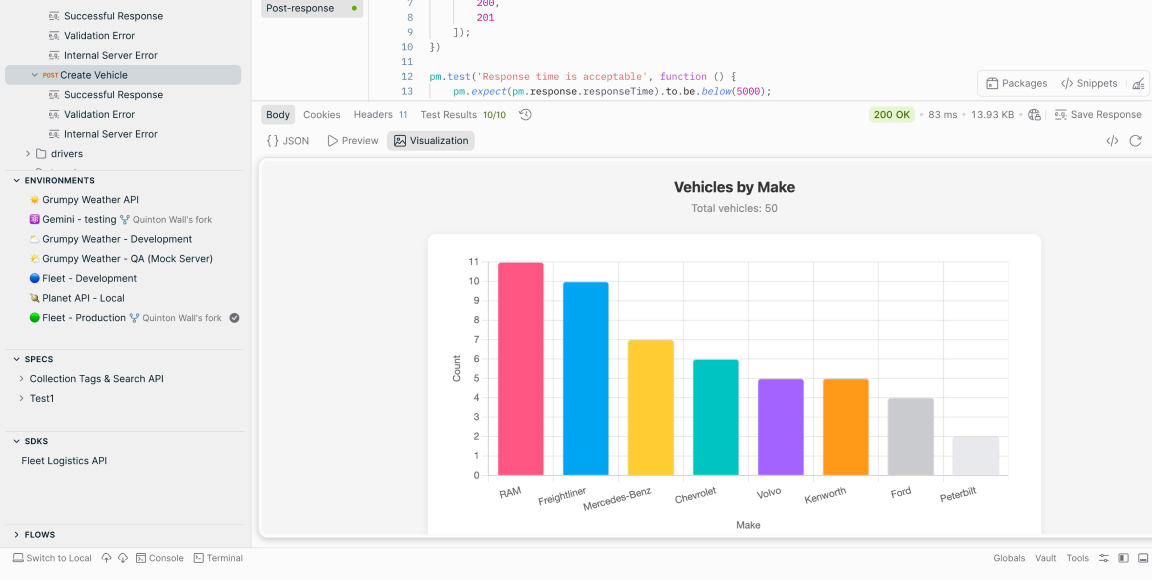This screenshot has width=1152, height=580.
Task: Expand the FLOWS section
Action: [x=16, y=534]
